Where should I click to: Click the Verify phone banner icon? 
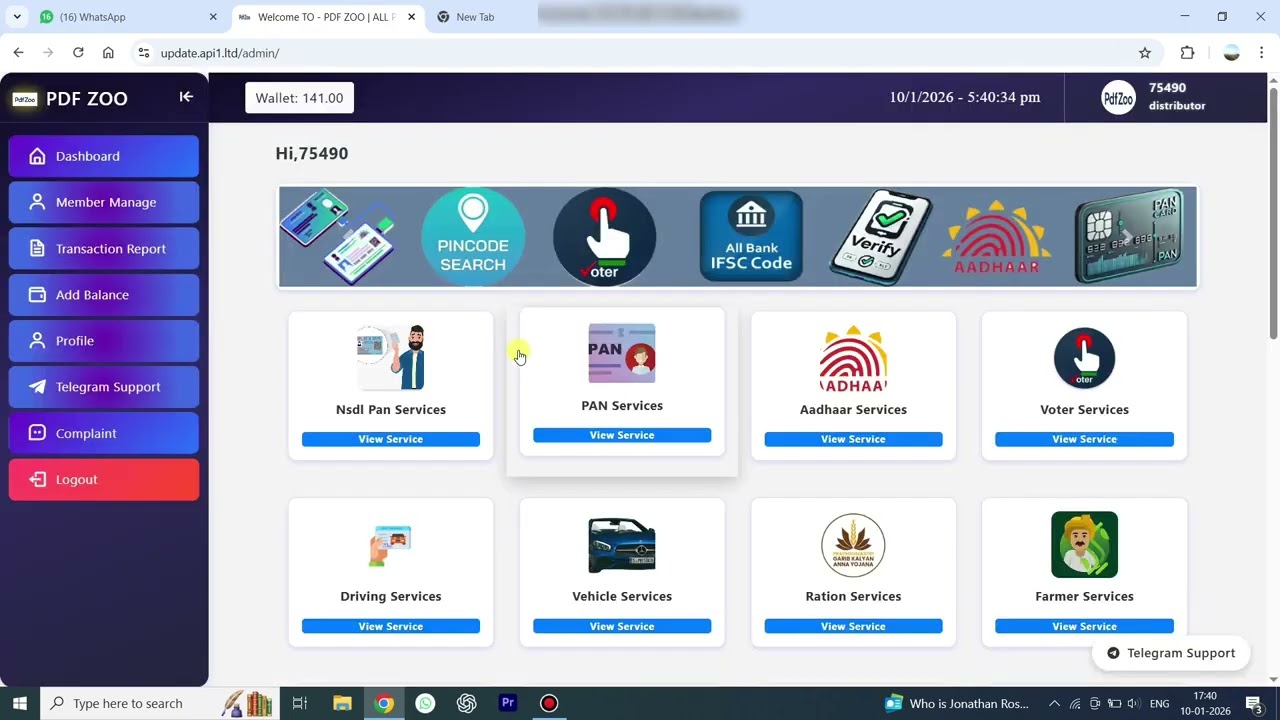881,237
